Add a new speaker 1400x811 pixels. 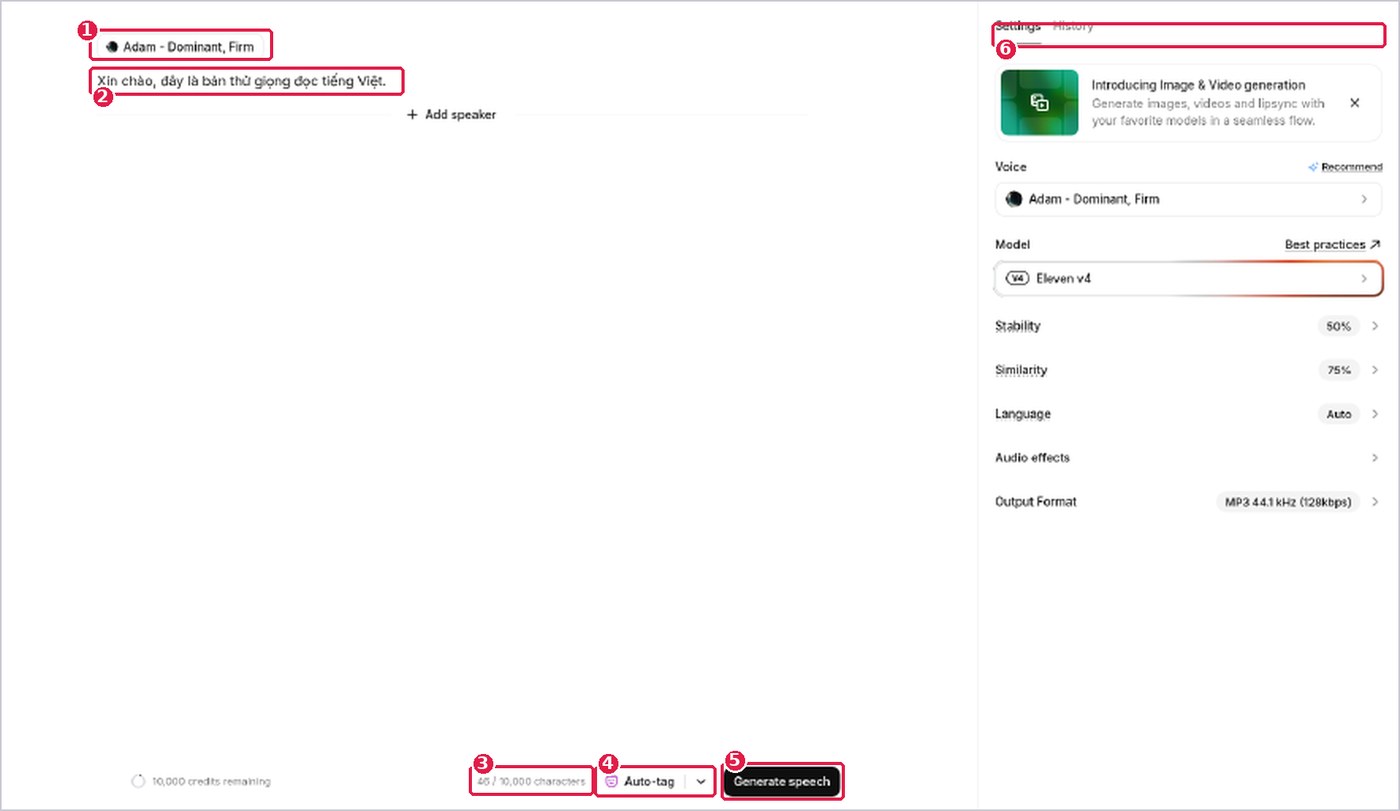coord(451,114)
